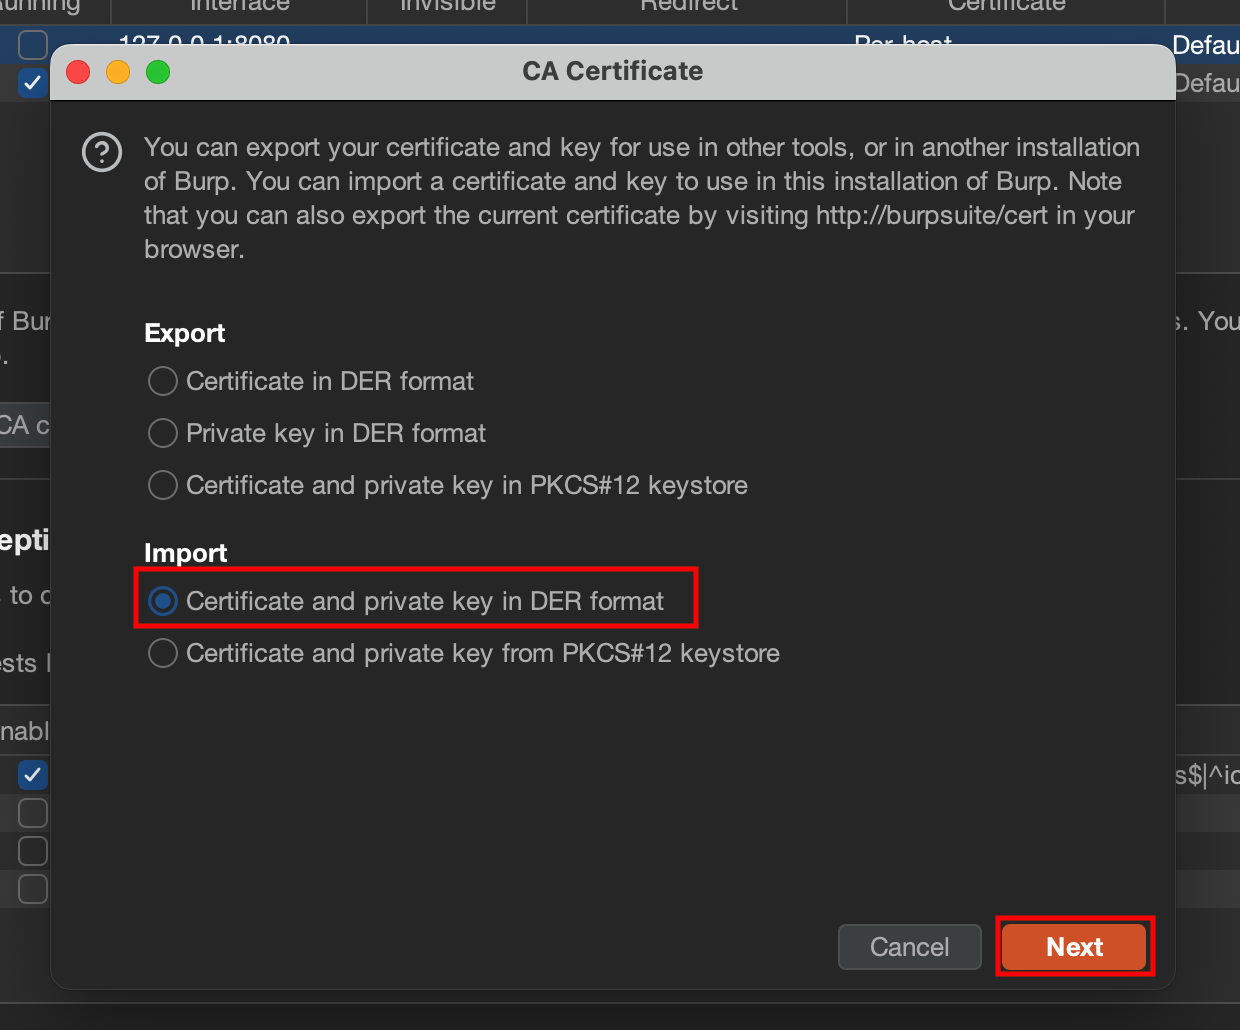The height and width of the screenshot is (1030, 1240).
Task: Click the Next button
Action: tap(1074, 947)
